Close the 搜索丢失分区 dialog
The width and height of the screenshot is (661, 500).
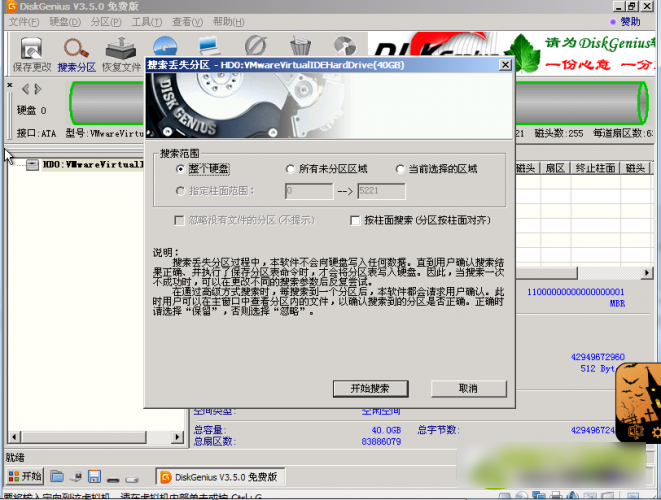click(505, 65)
